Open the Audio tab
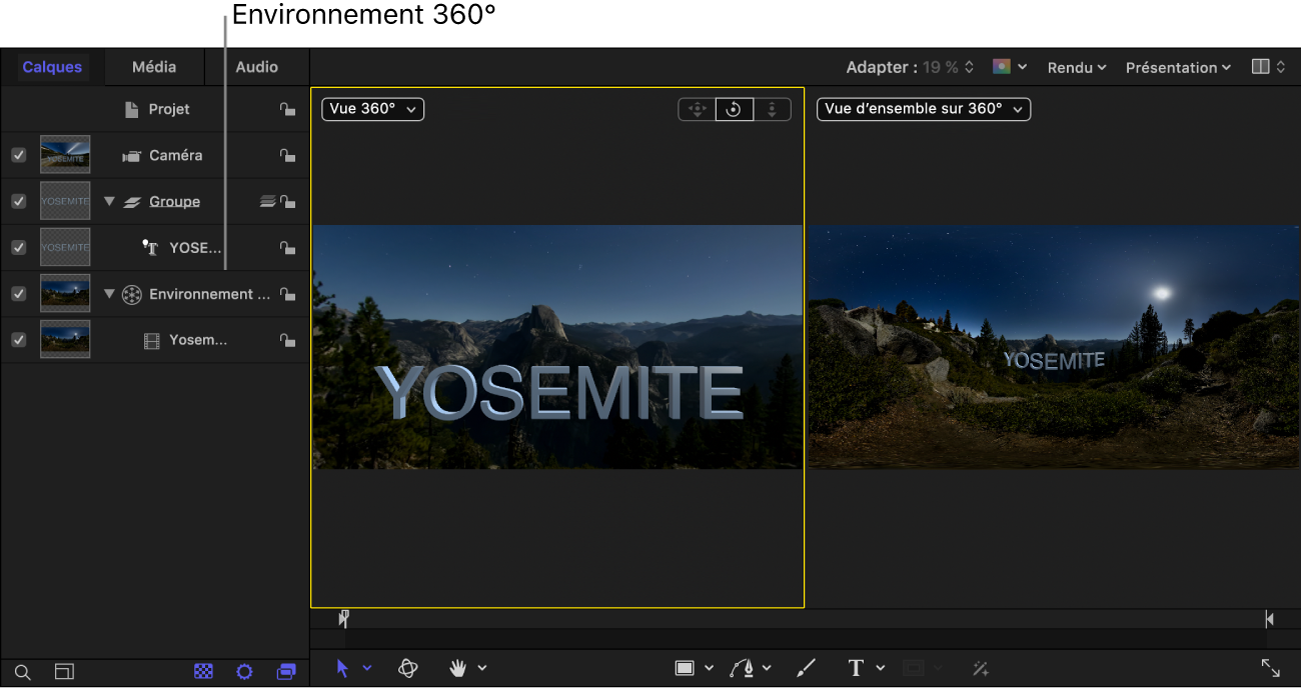Image resolution: width=1301 pixels, height=689 pixels. pos(256,67)
